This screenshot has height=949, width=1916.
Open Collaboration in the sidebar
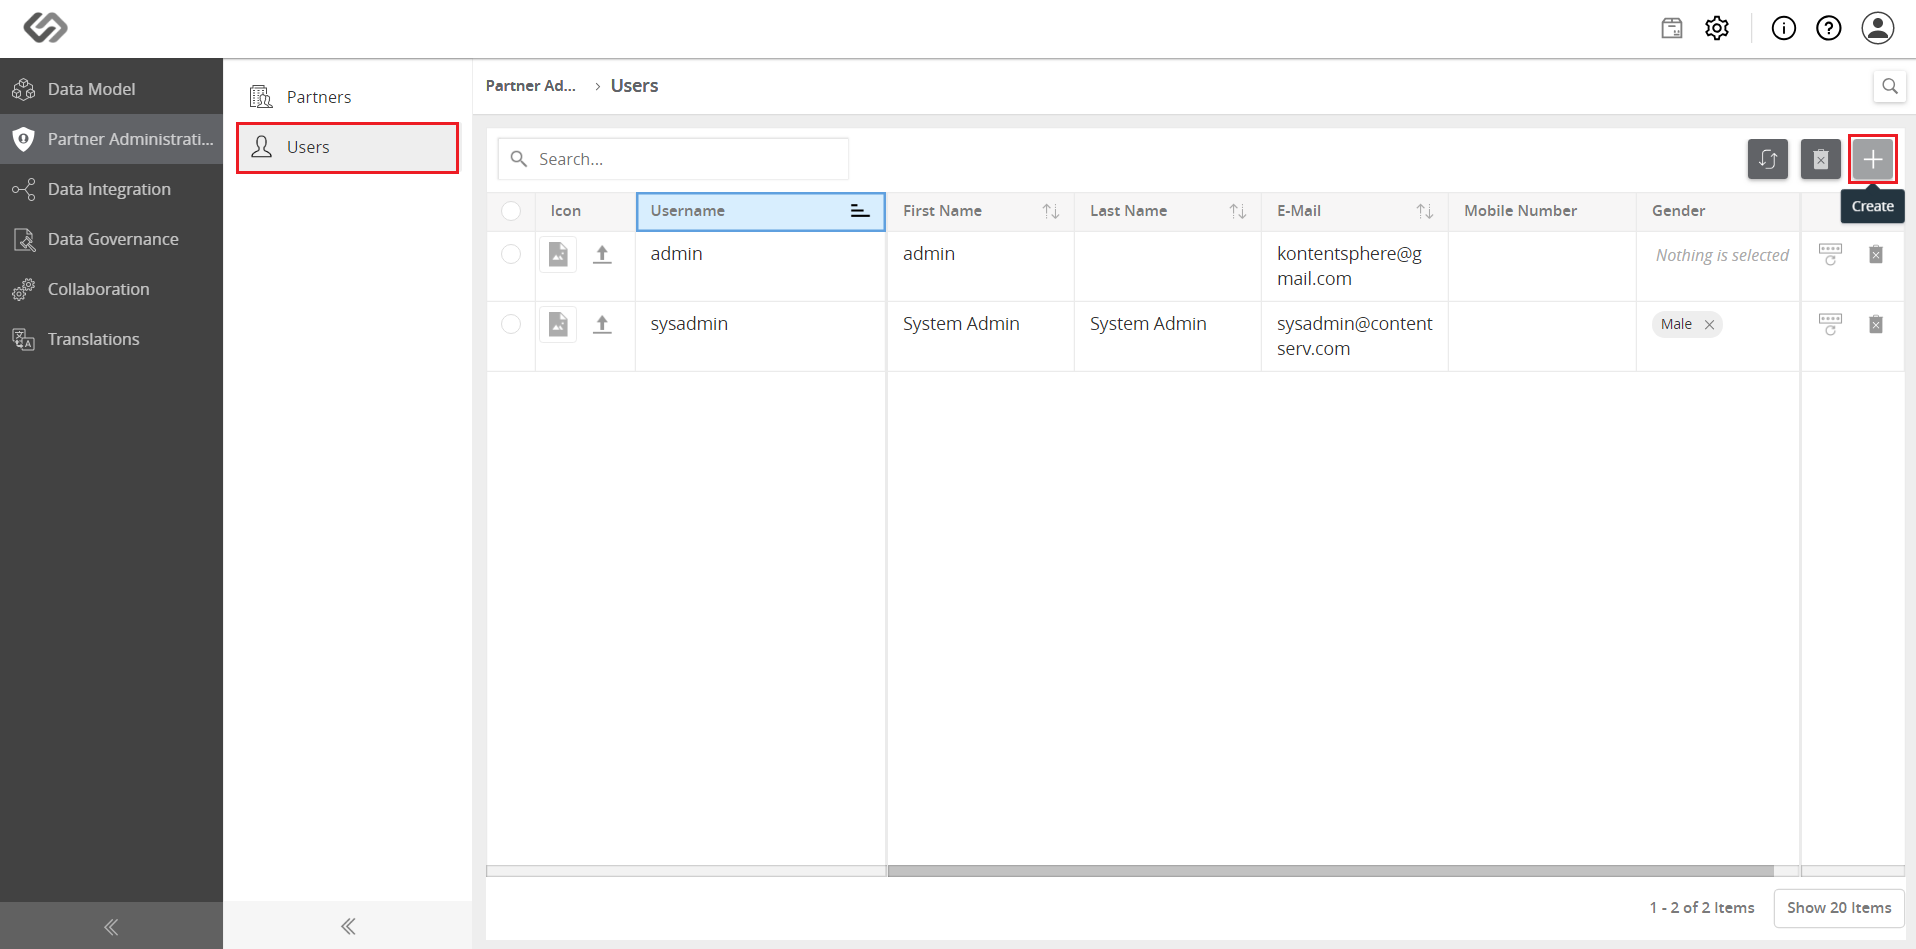tap(111, 289)
